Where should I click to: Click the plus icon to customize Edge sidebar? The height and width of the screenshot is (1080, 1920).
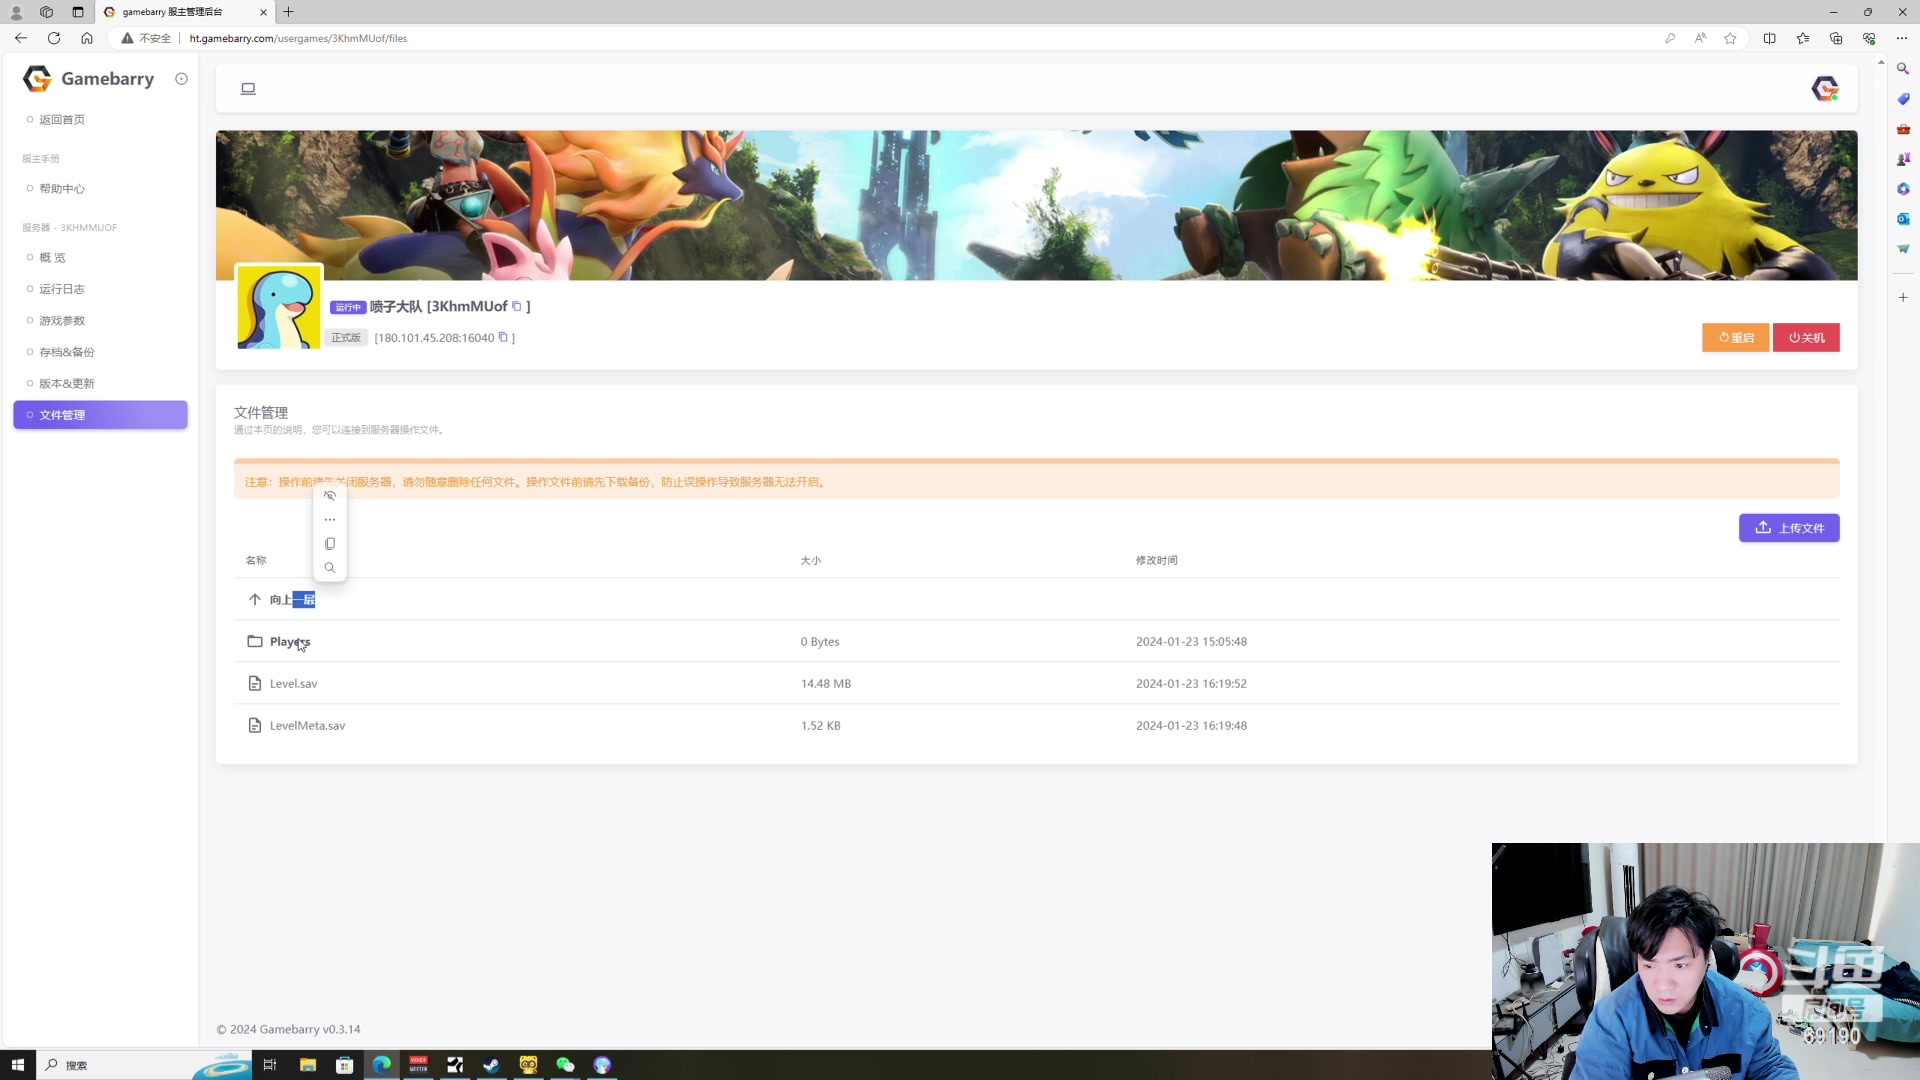(x=1903, y=298)
